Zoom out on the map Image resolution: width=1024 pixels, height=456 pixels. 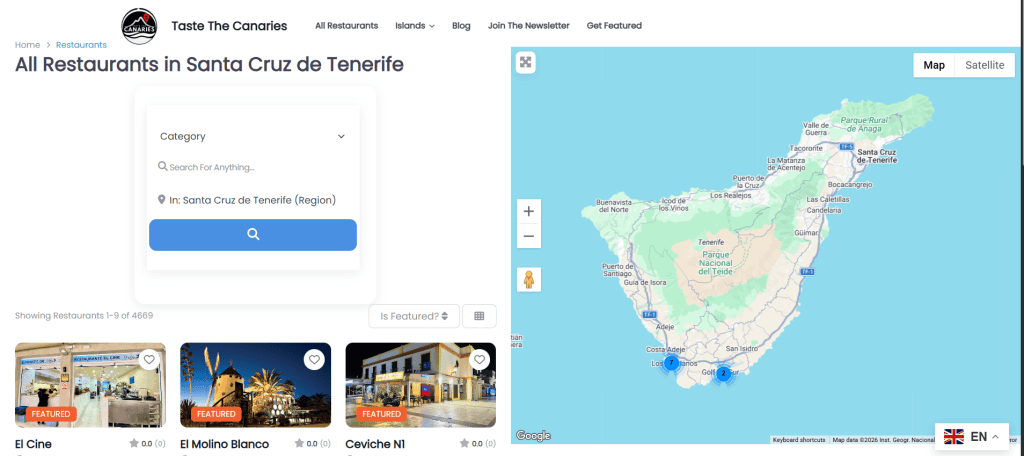click(x=529, y=236)
